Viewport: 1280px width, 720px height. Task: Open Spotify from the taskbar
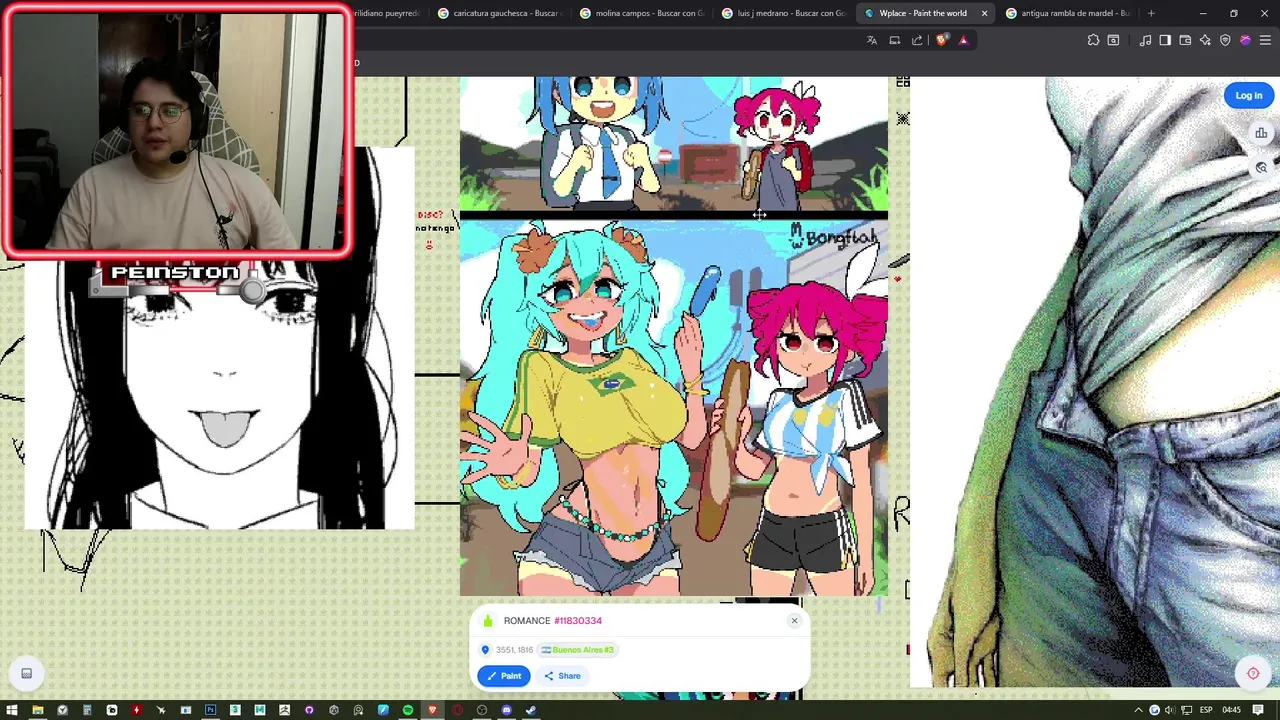pos(408,710)
